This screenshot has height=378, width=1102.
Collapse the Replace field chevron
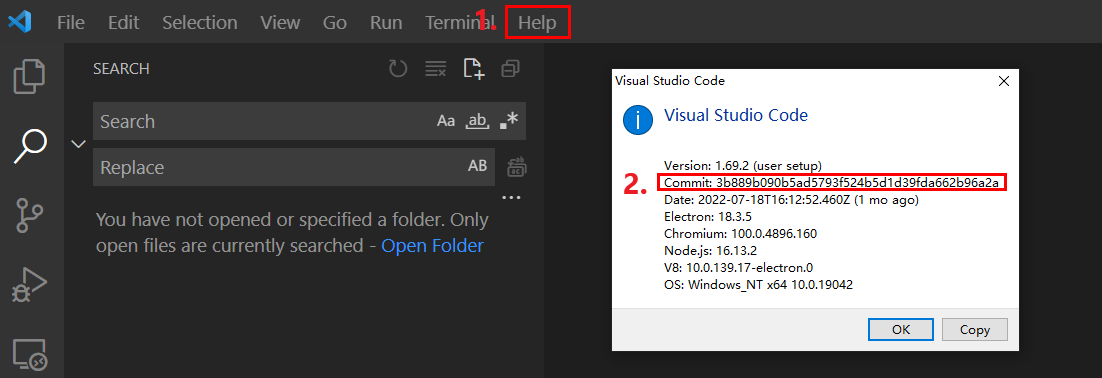click(x=79, y=144)
